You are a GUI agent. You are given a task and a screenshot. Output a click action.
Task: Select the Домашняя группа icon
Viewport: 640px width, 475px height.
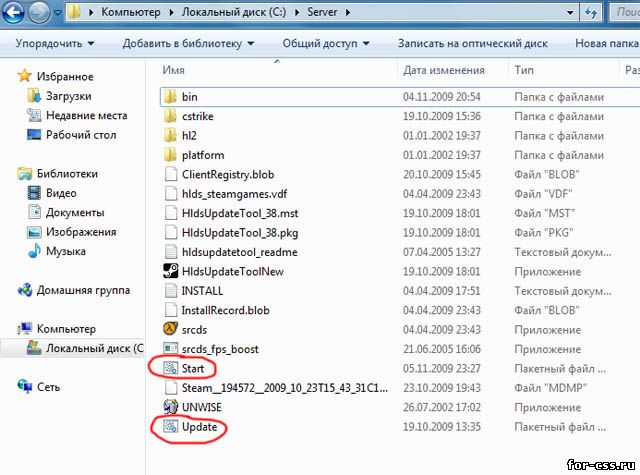pos(24,290)
